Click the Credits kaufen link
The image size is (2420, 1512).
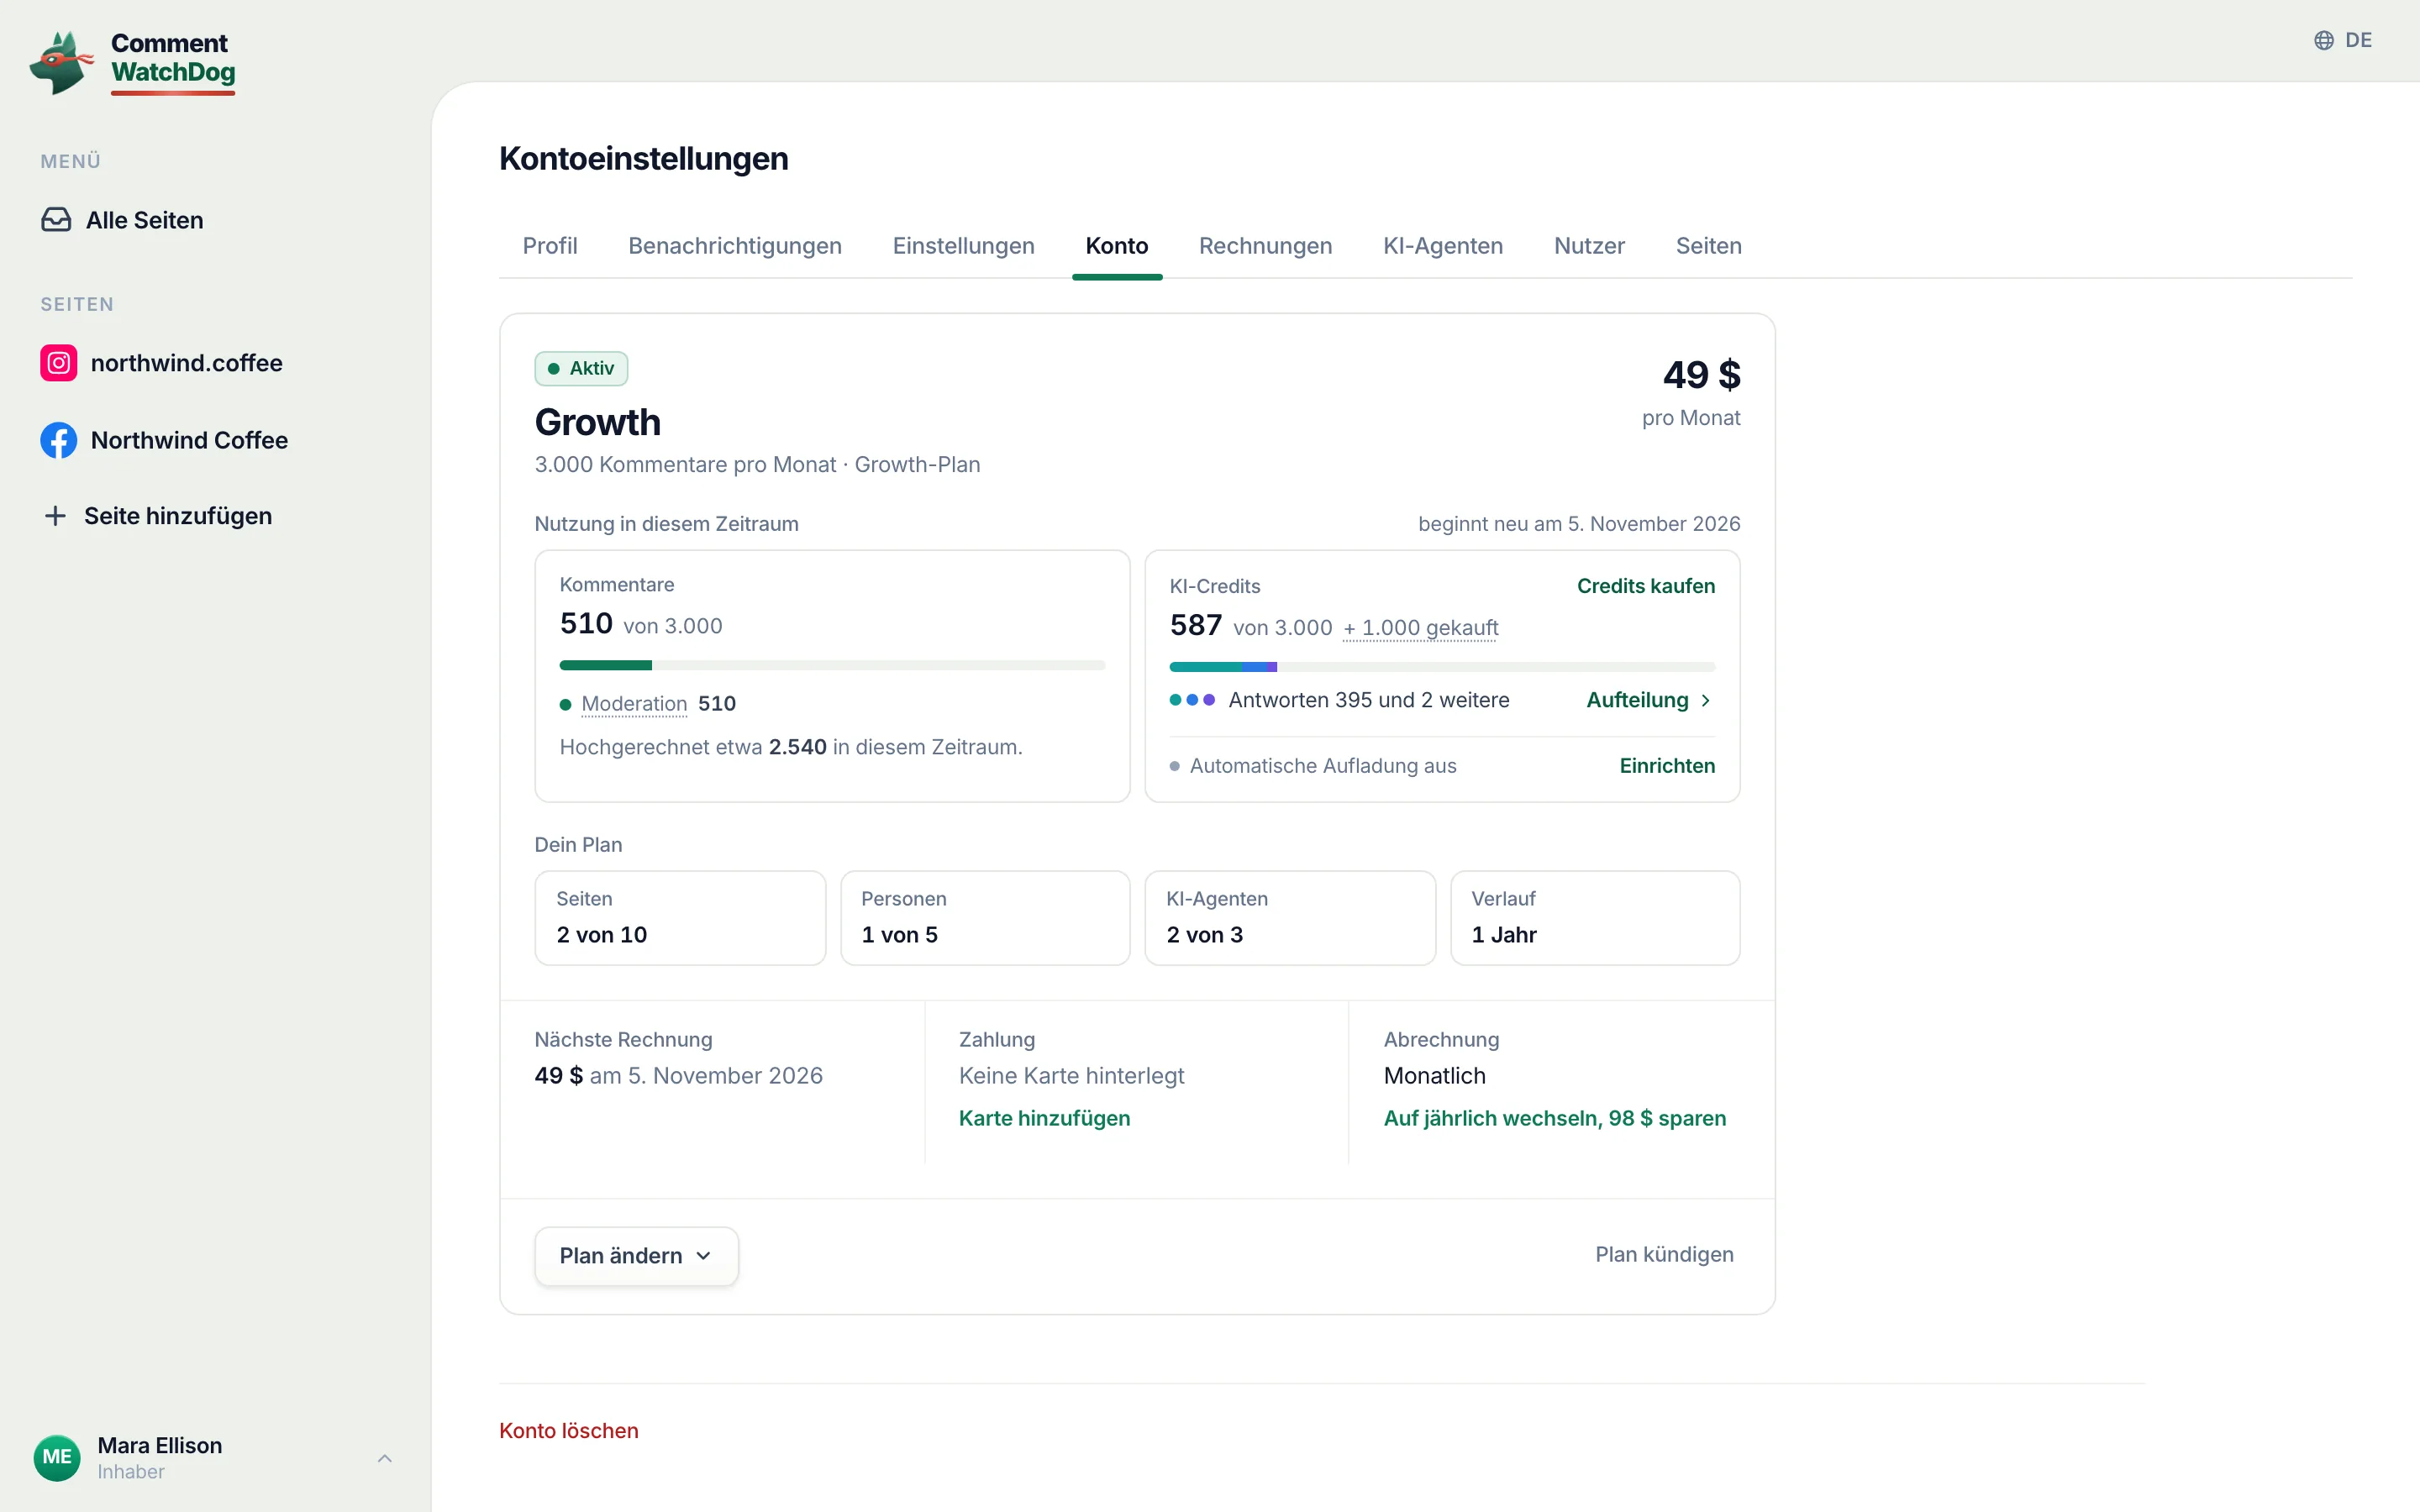(x=1645, y=586)
